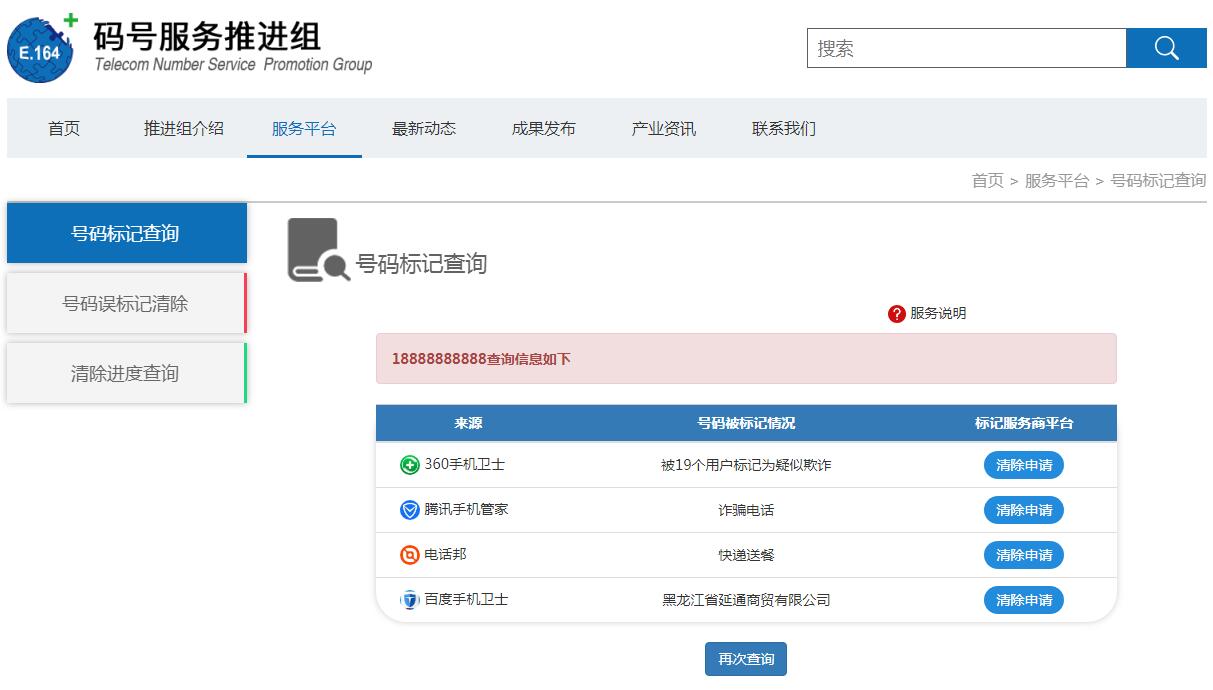This screenshot has height=690, width=1213.
Task: Click the 电话邦 orange icon
Action: pyautogui.click(x=409, y=555)
